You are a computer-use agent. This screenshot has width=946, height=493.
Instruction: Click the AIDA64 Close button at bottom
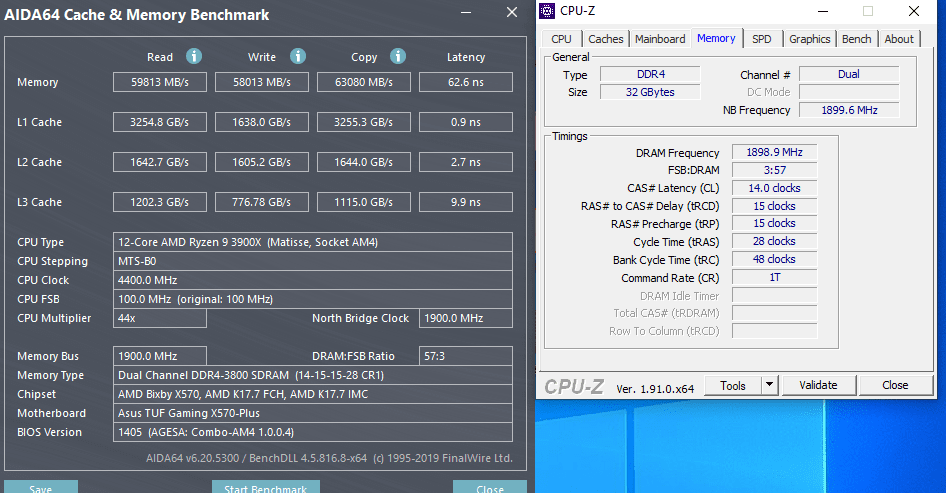click(489, 486)
